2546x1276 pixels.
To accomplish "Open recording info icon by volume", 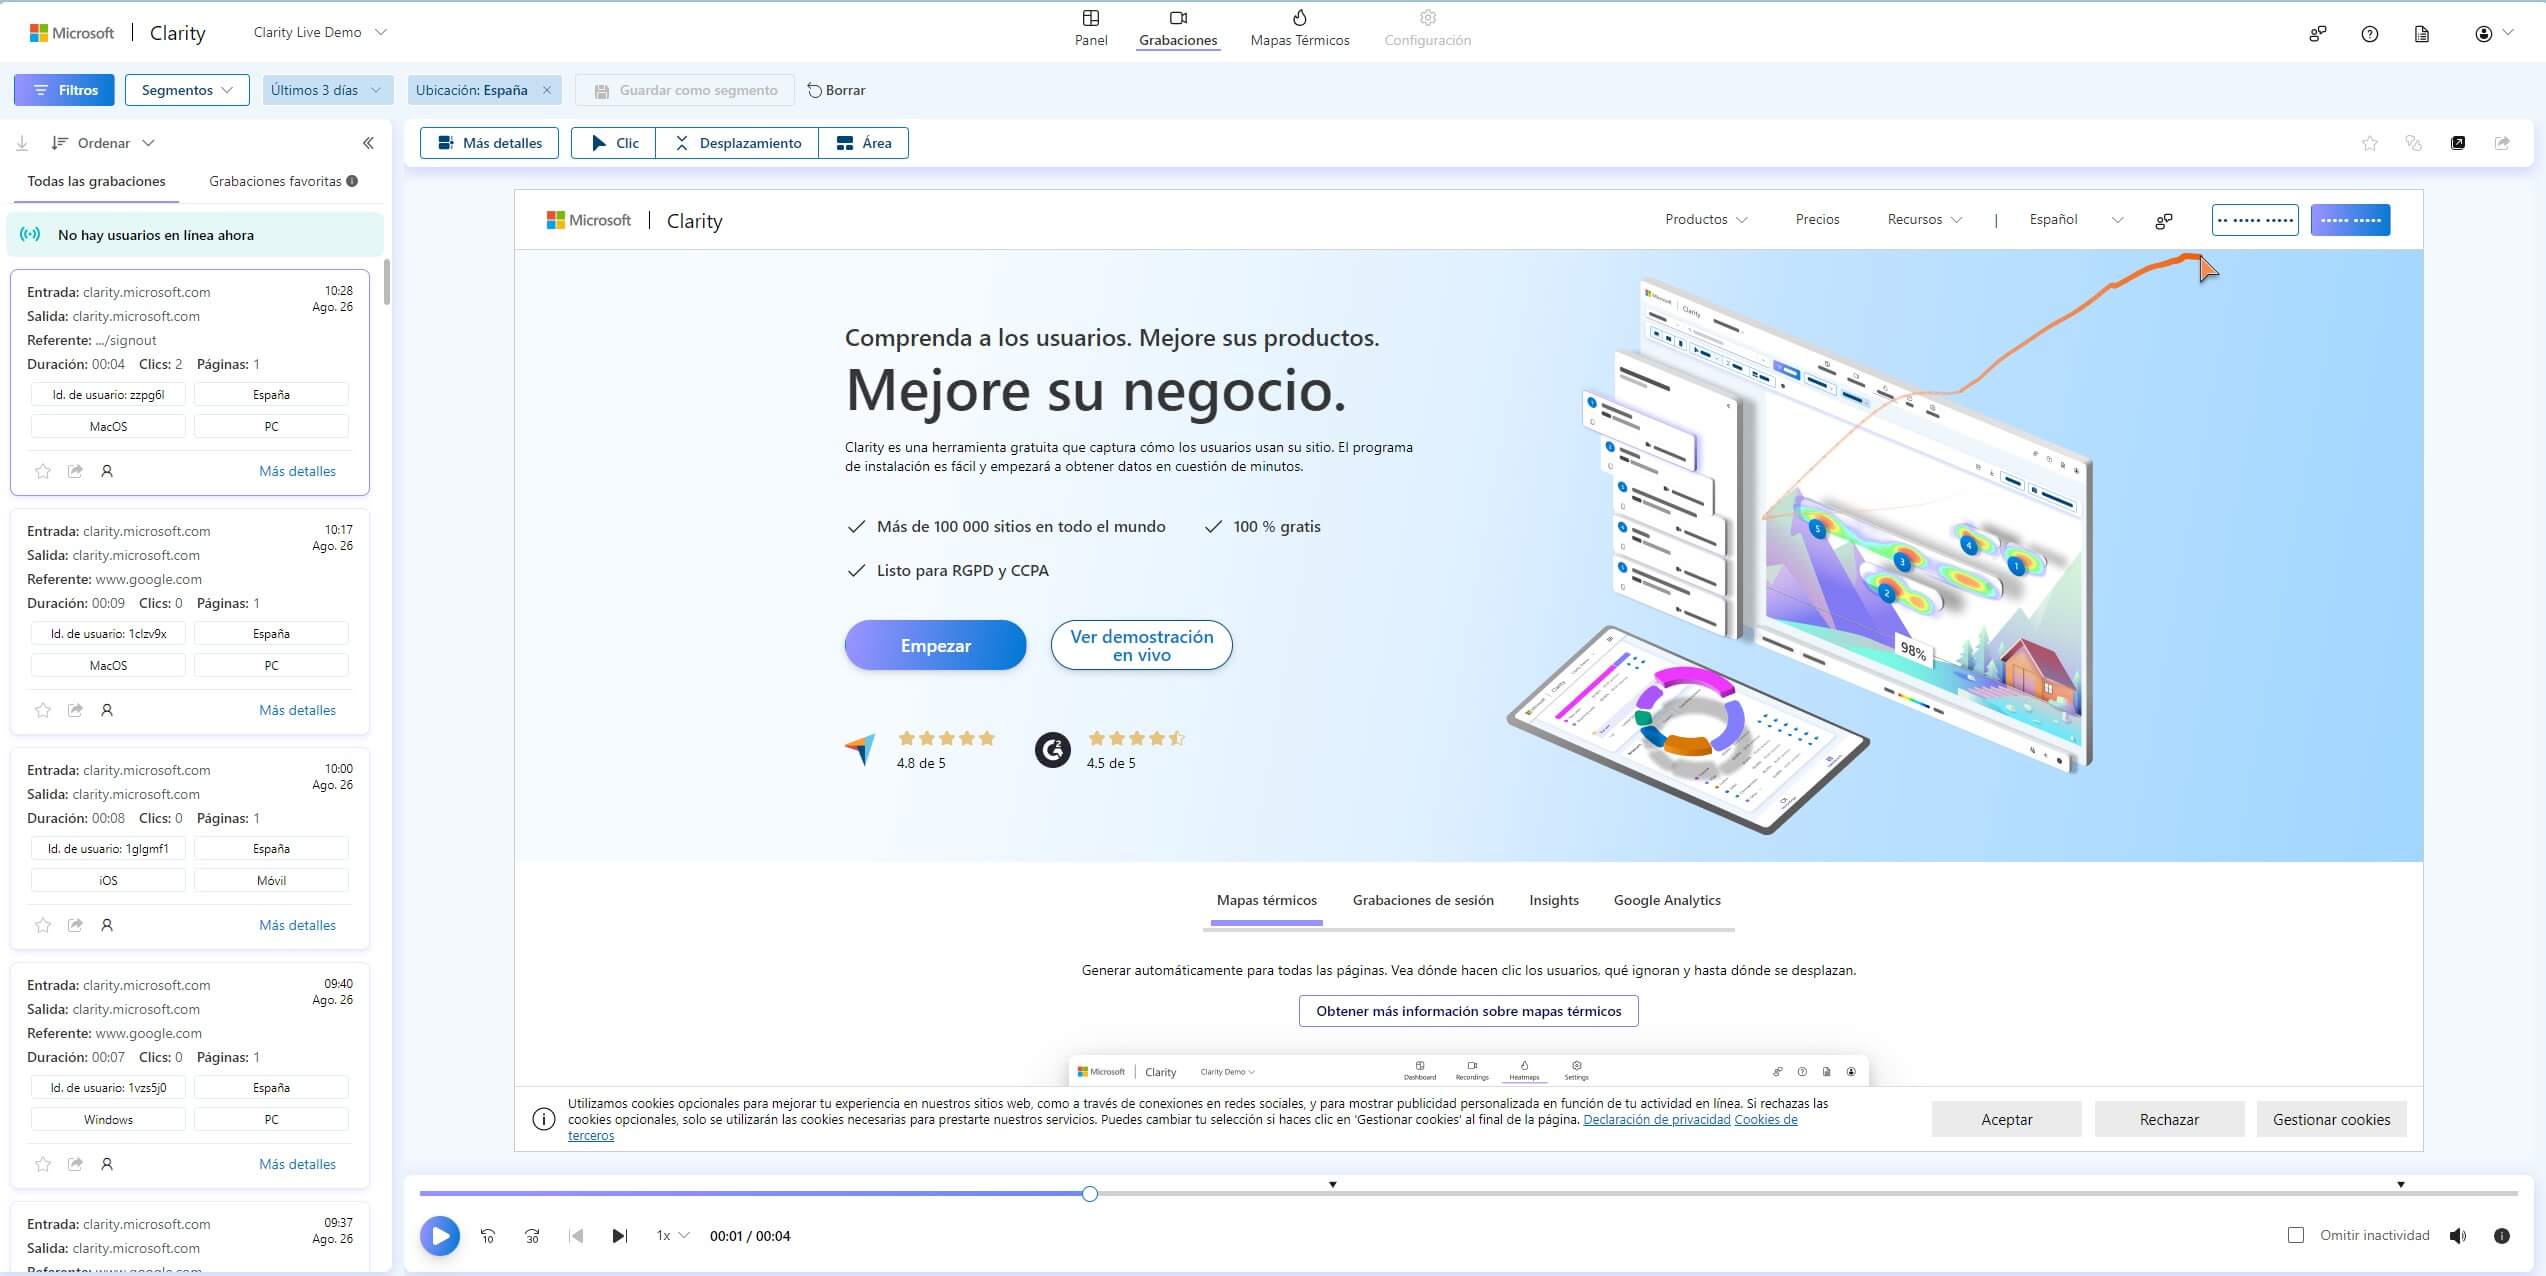I will coord(2502,1236).
